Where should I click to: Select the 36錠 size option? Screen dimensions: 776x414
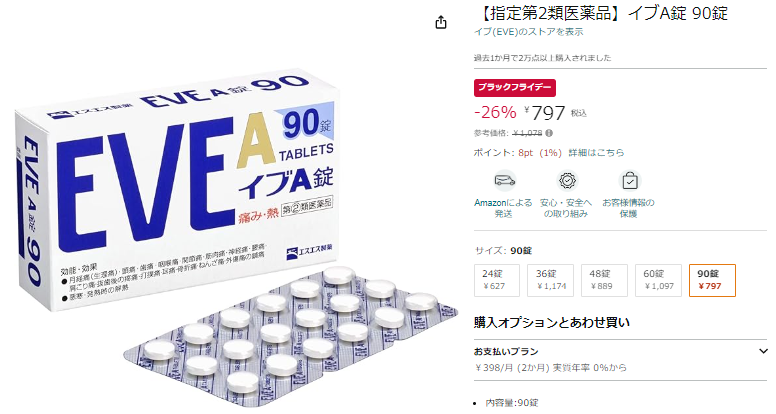point(551,280)
